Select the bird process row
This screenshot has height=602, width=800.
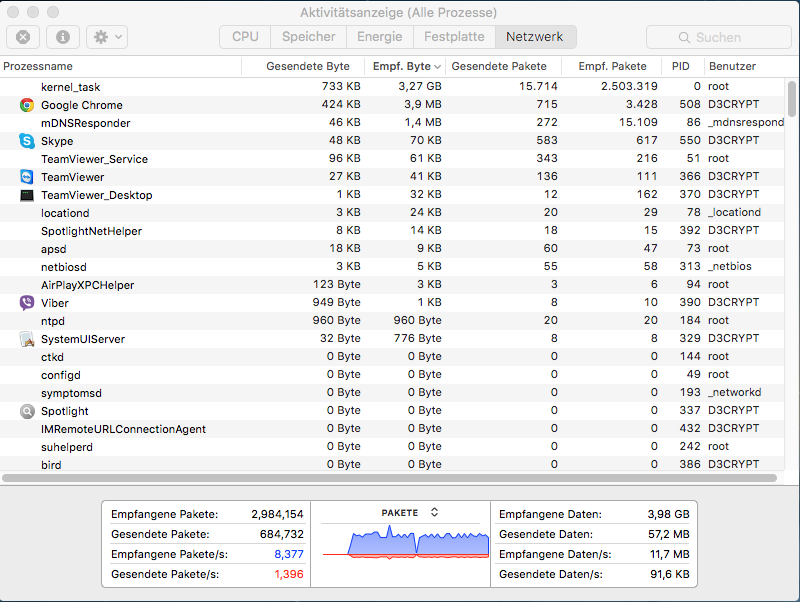392,464
